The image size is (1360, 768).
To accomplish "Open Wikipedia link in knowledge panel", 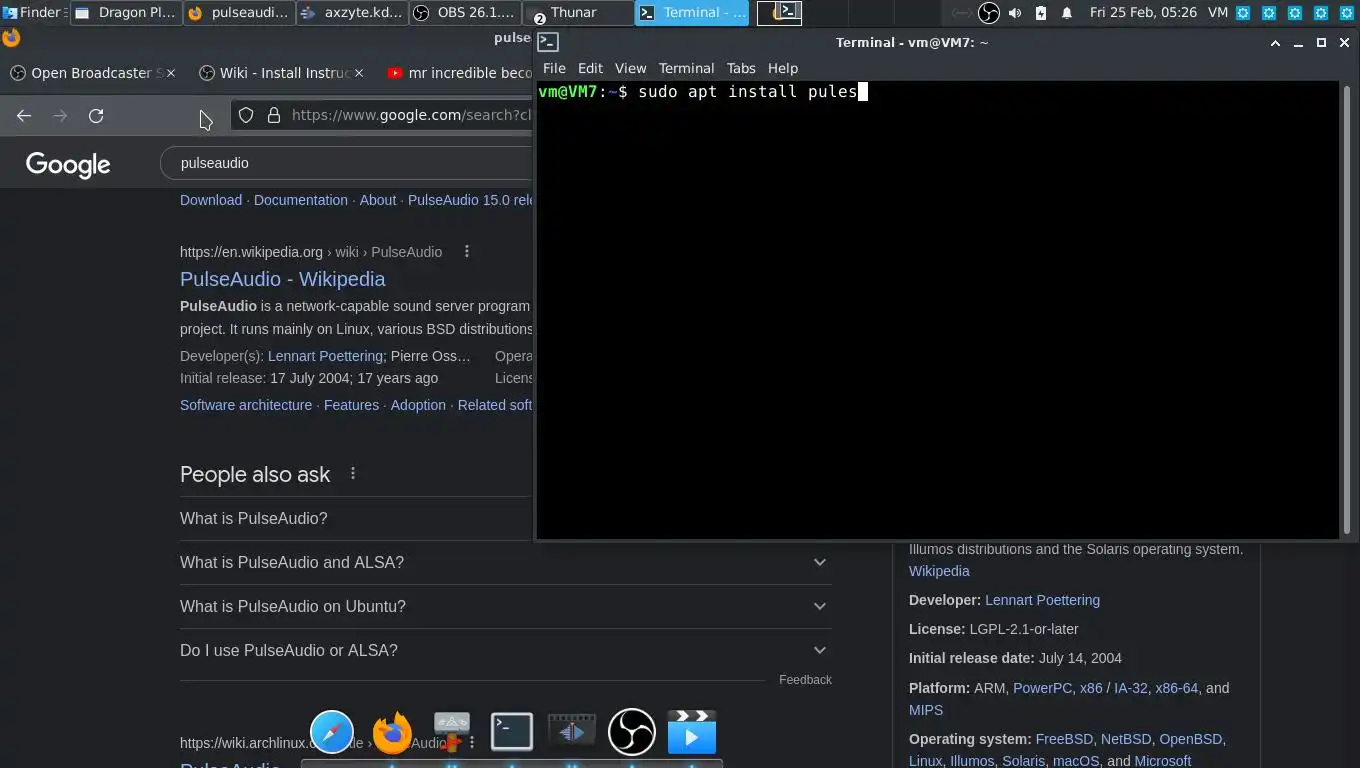I will 939,571.
